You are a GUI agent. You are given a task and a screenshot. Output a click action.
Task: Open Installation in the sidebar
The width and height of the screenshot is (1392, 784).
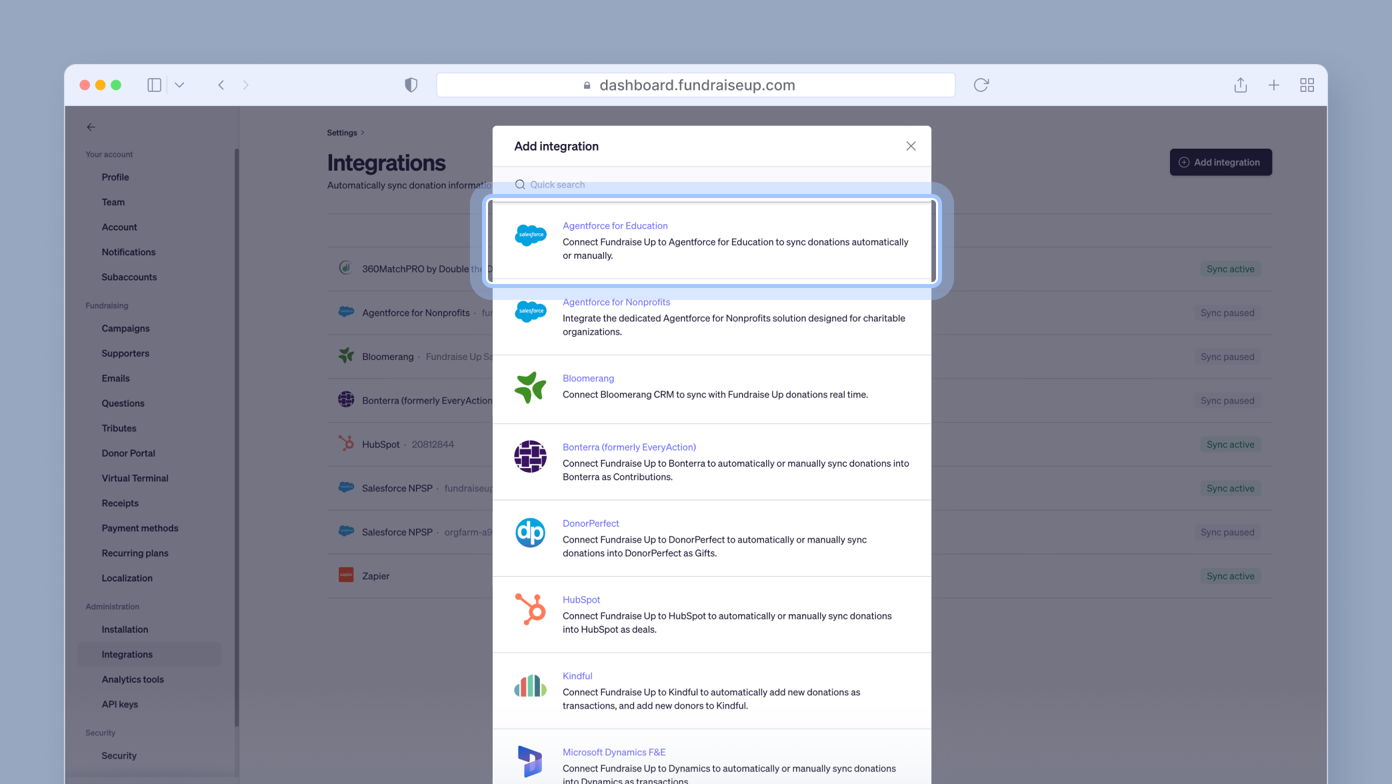125,629
